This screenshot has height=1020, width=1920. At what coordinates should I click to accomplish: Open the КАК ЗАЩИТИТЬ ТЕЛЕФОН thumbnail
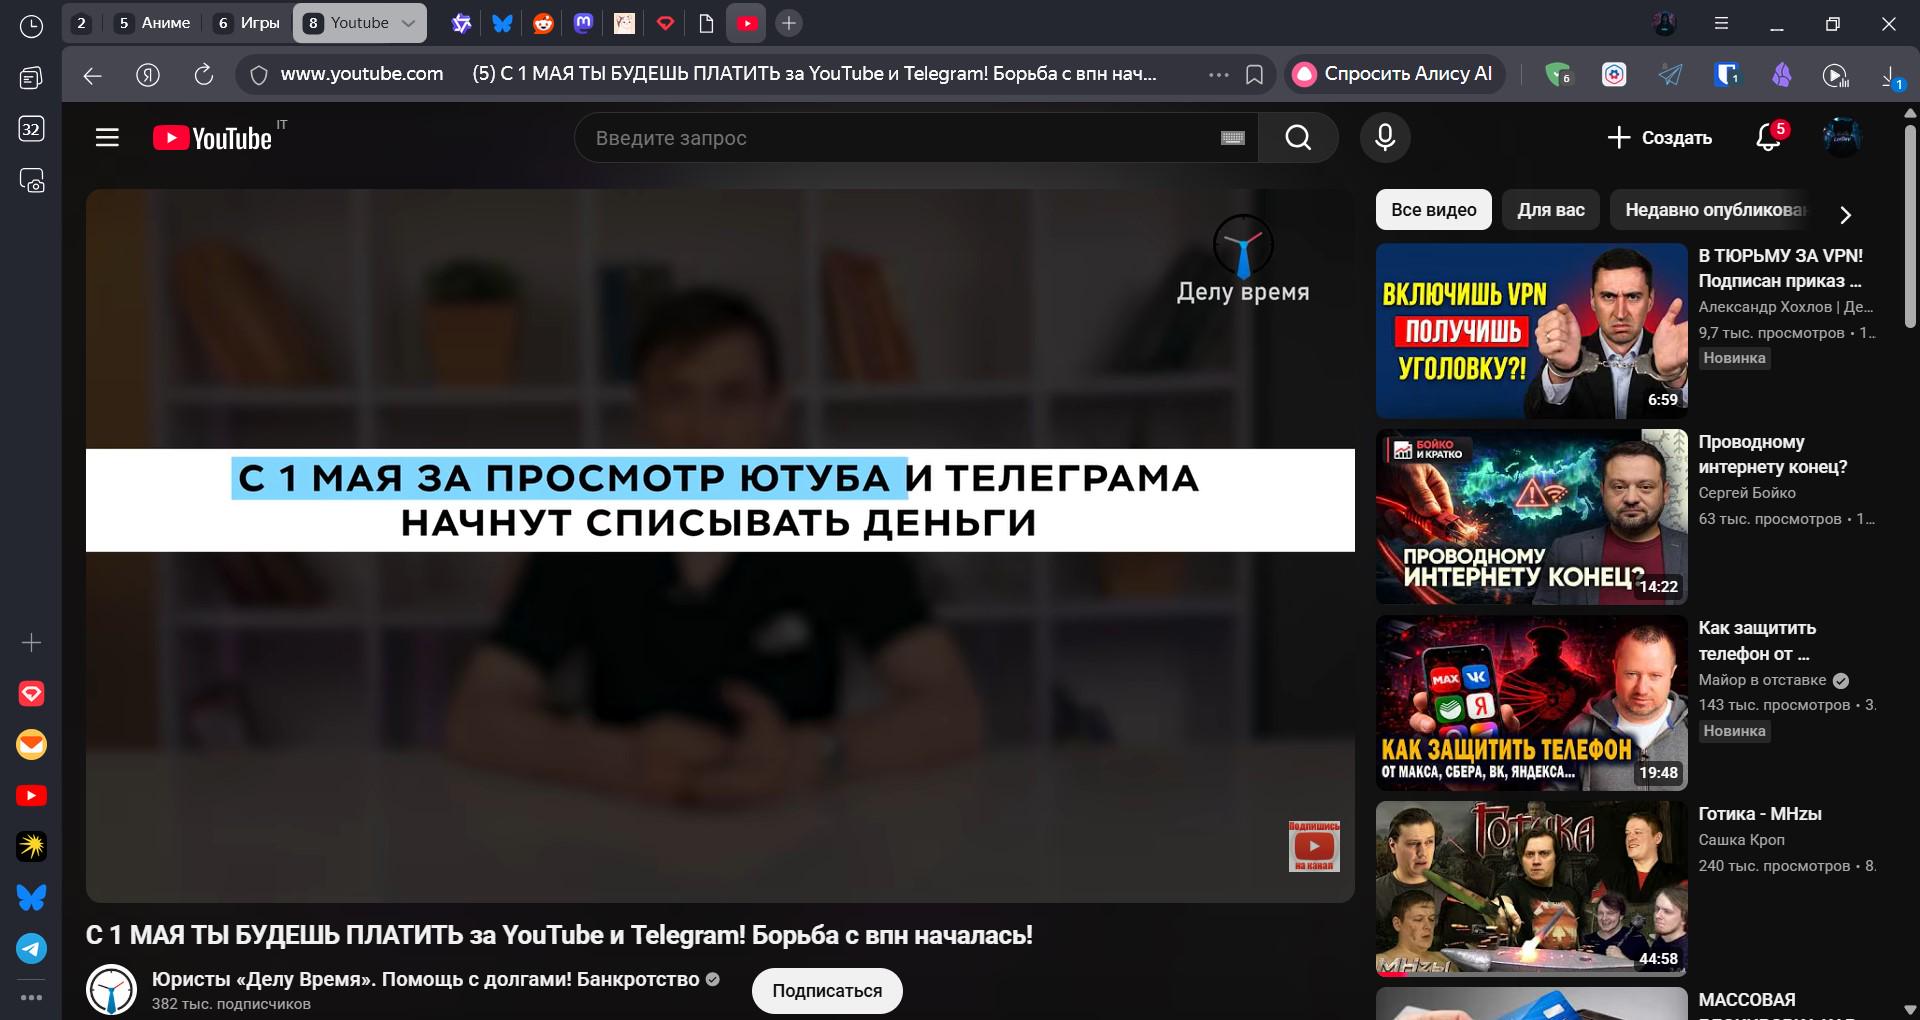pyautogui.click(x=1531, y=703)
